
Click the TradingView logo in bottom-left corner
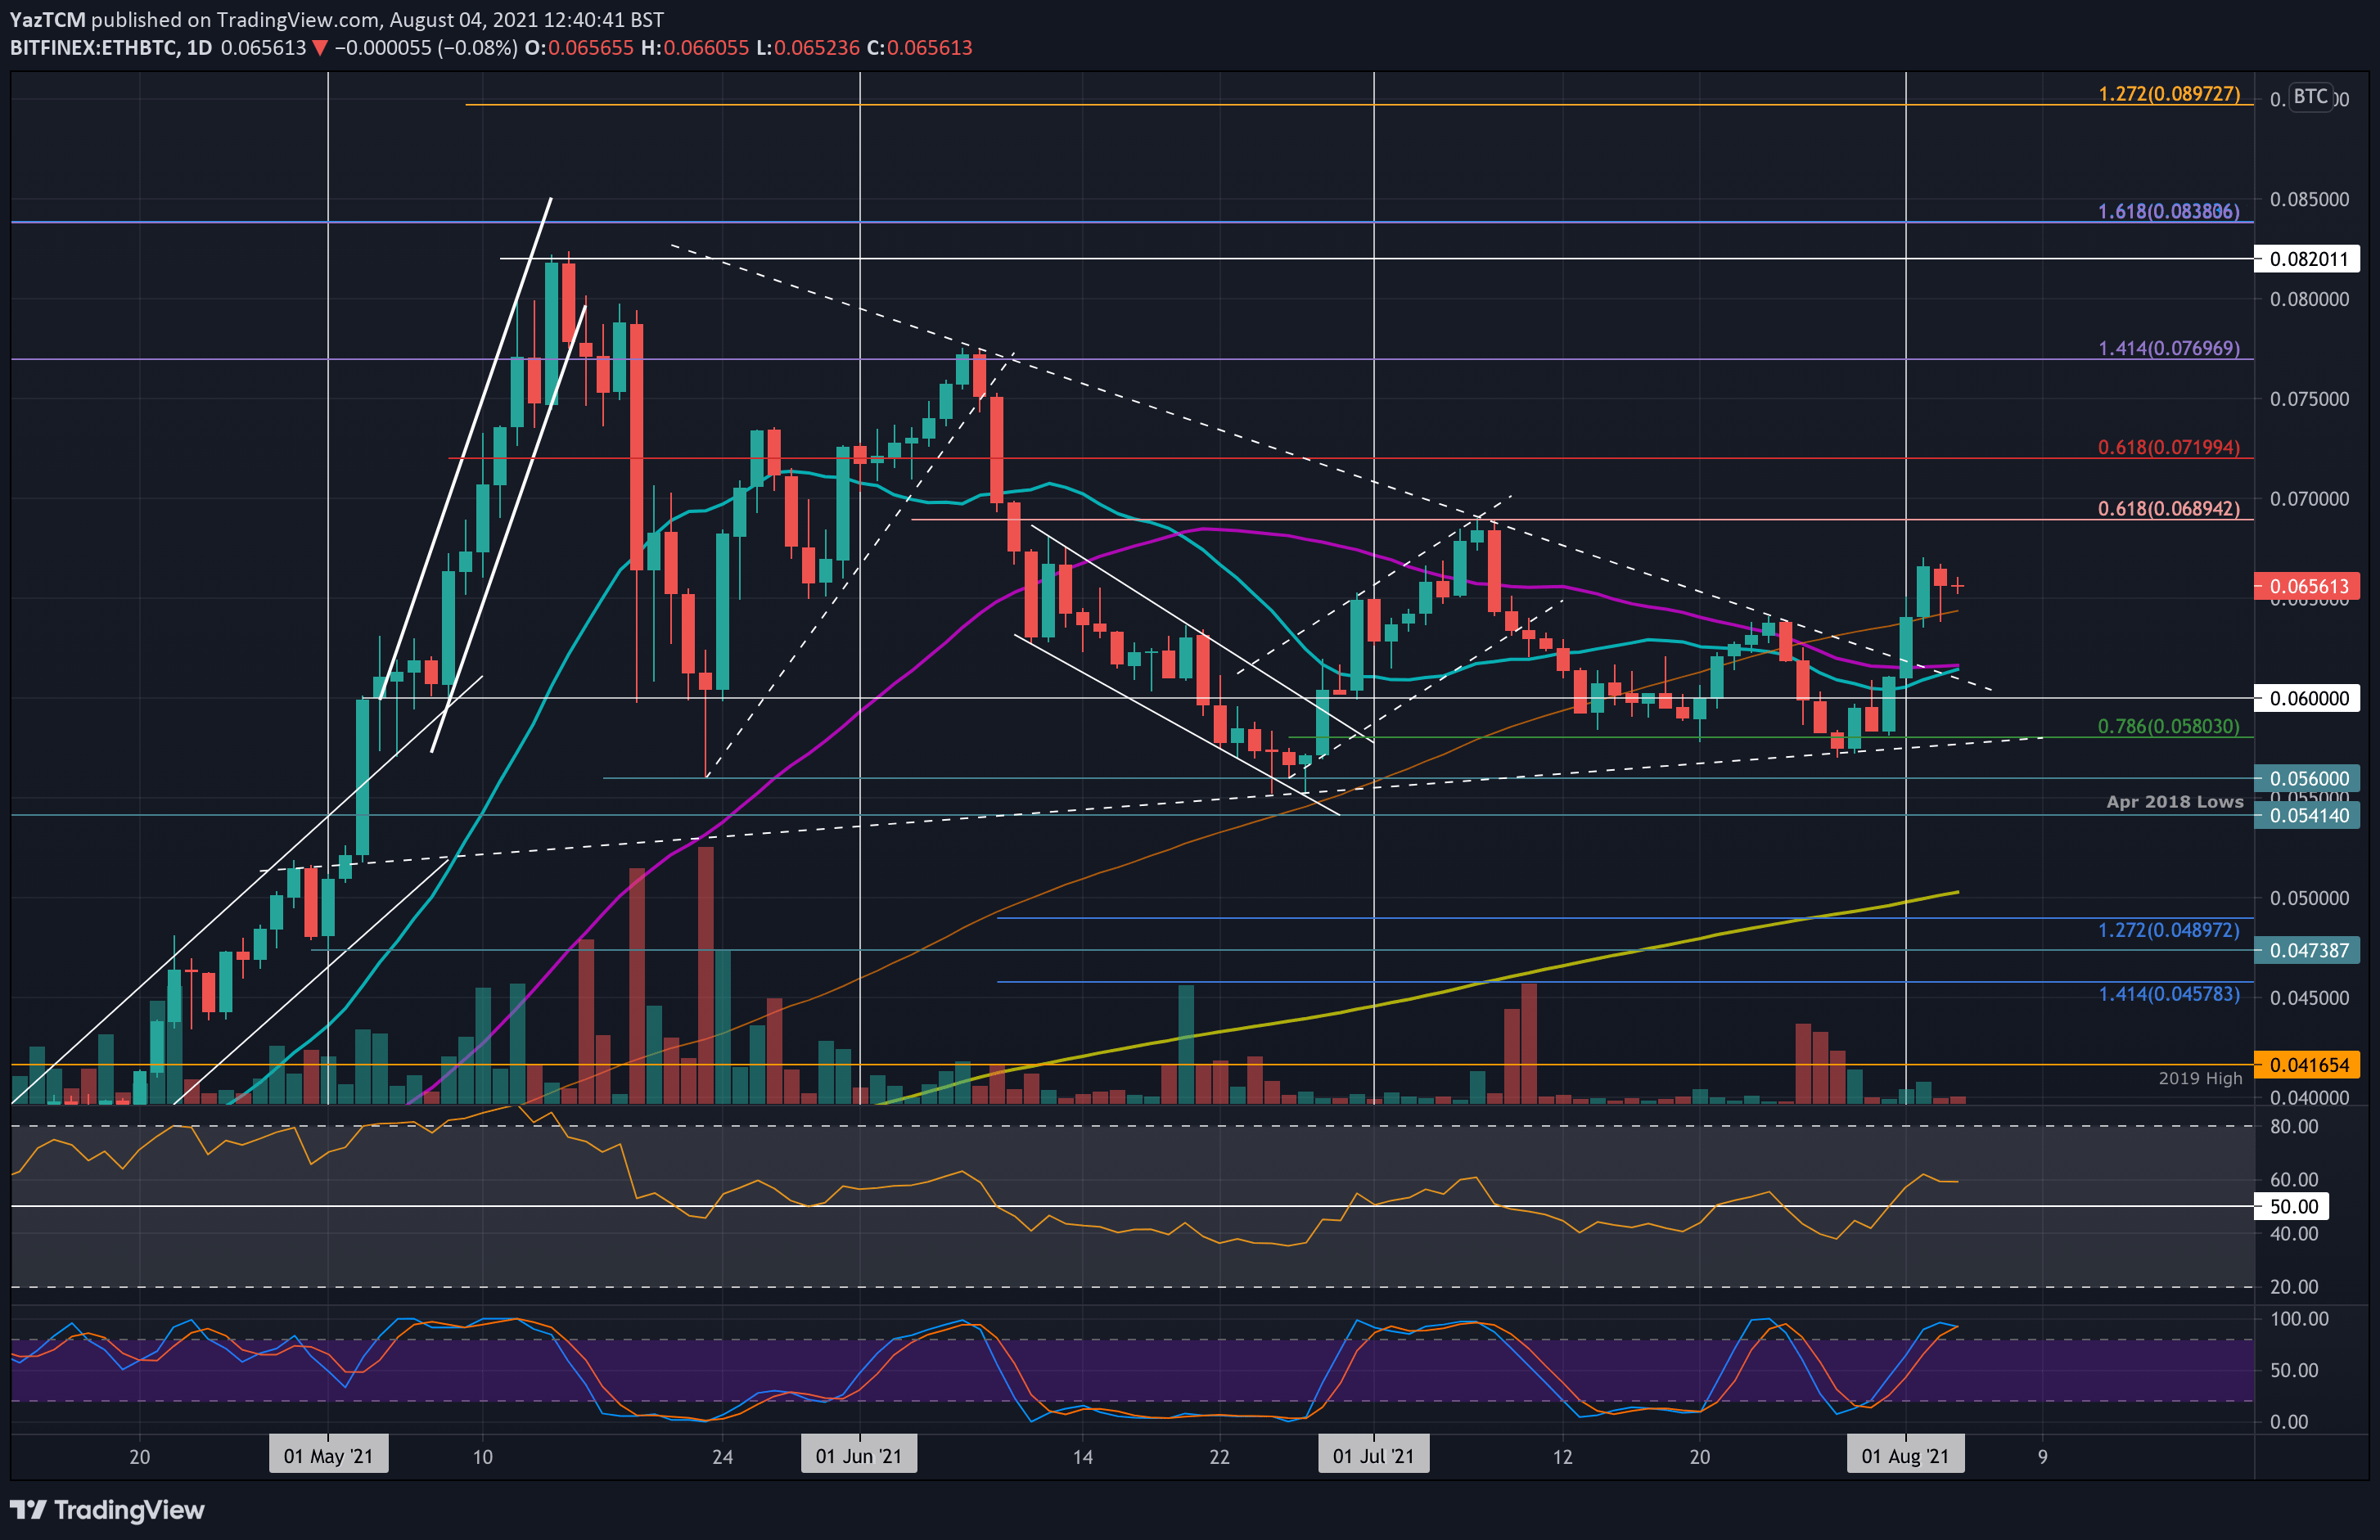(x=105, y=1509)
